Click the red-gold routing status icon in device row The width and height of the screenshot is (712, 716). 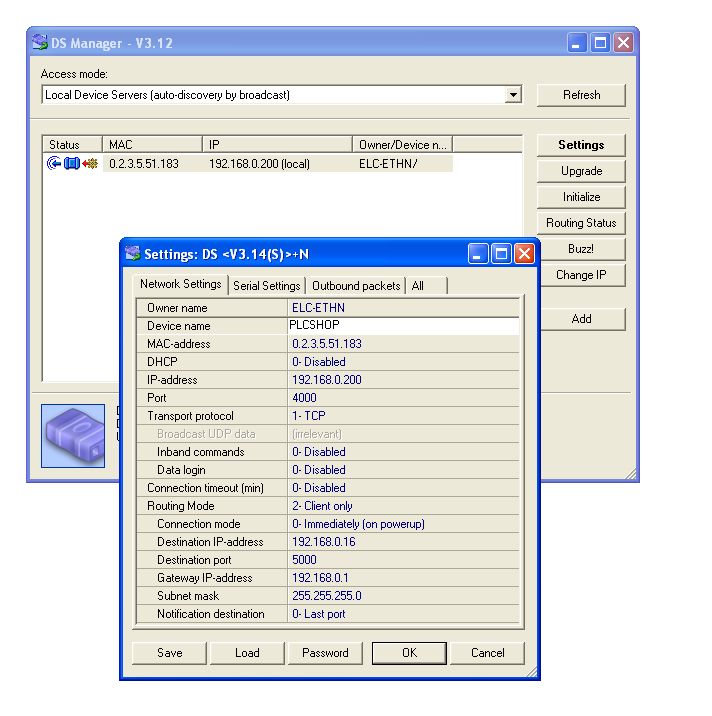tap(89, 163)
